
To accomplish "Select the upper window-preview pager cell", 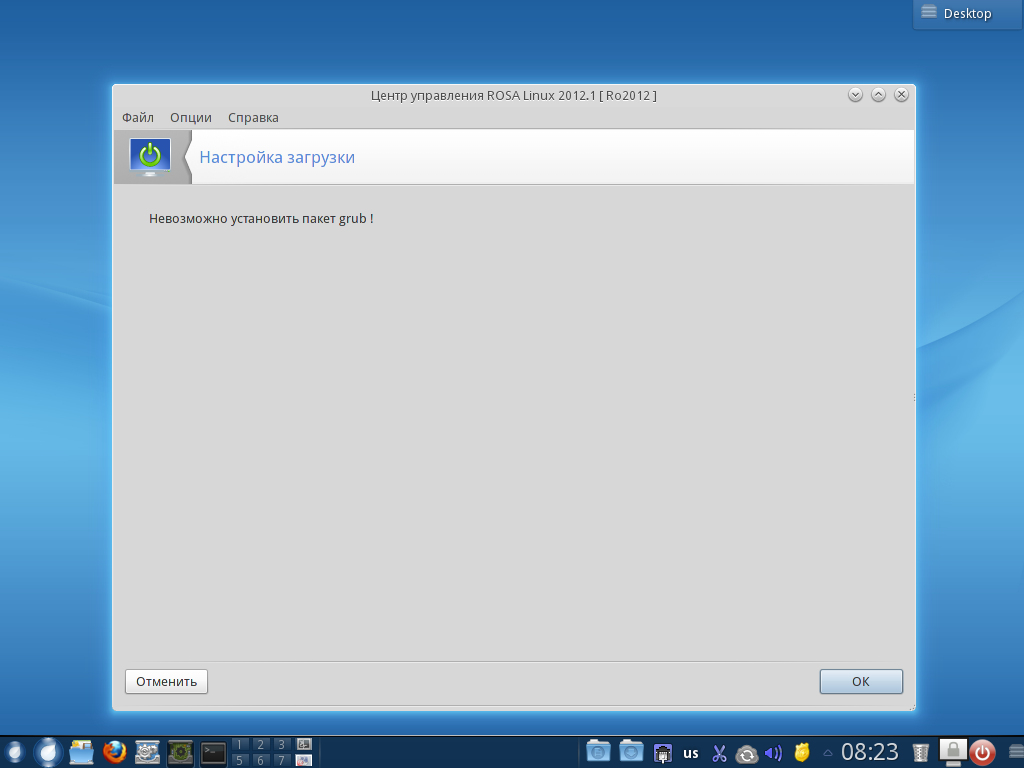I will click(x=304, y=744).
